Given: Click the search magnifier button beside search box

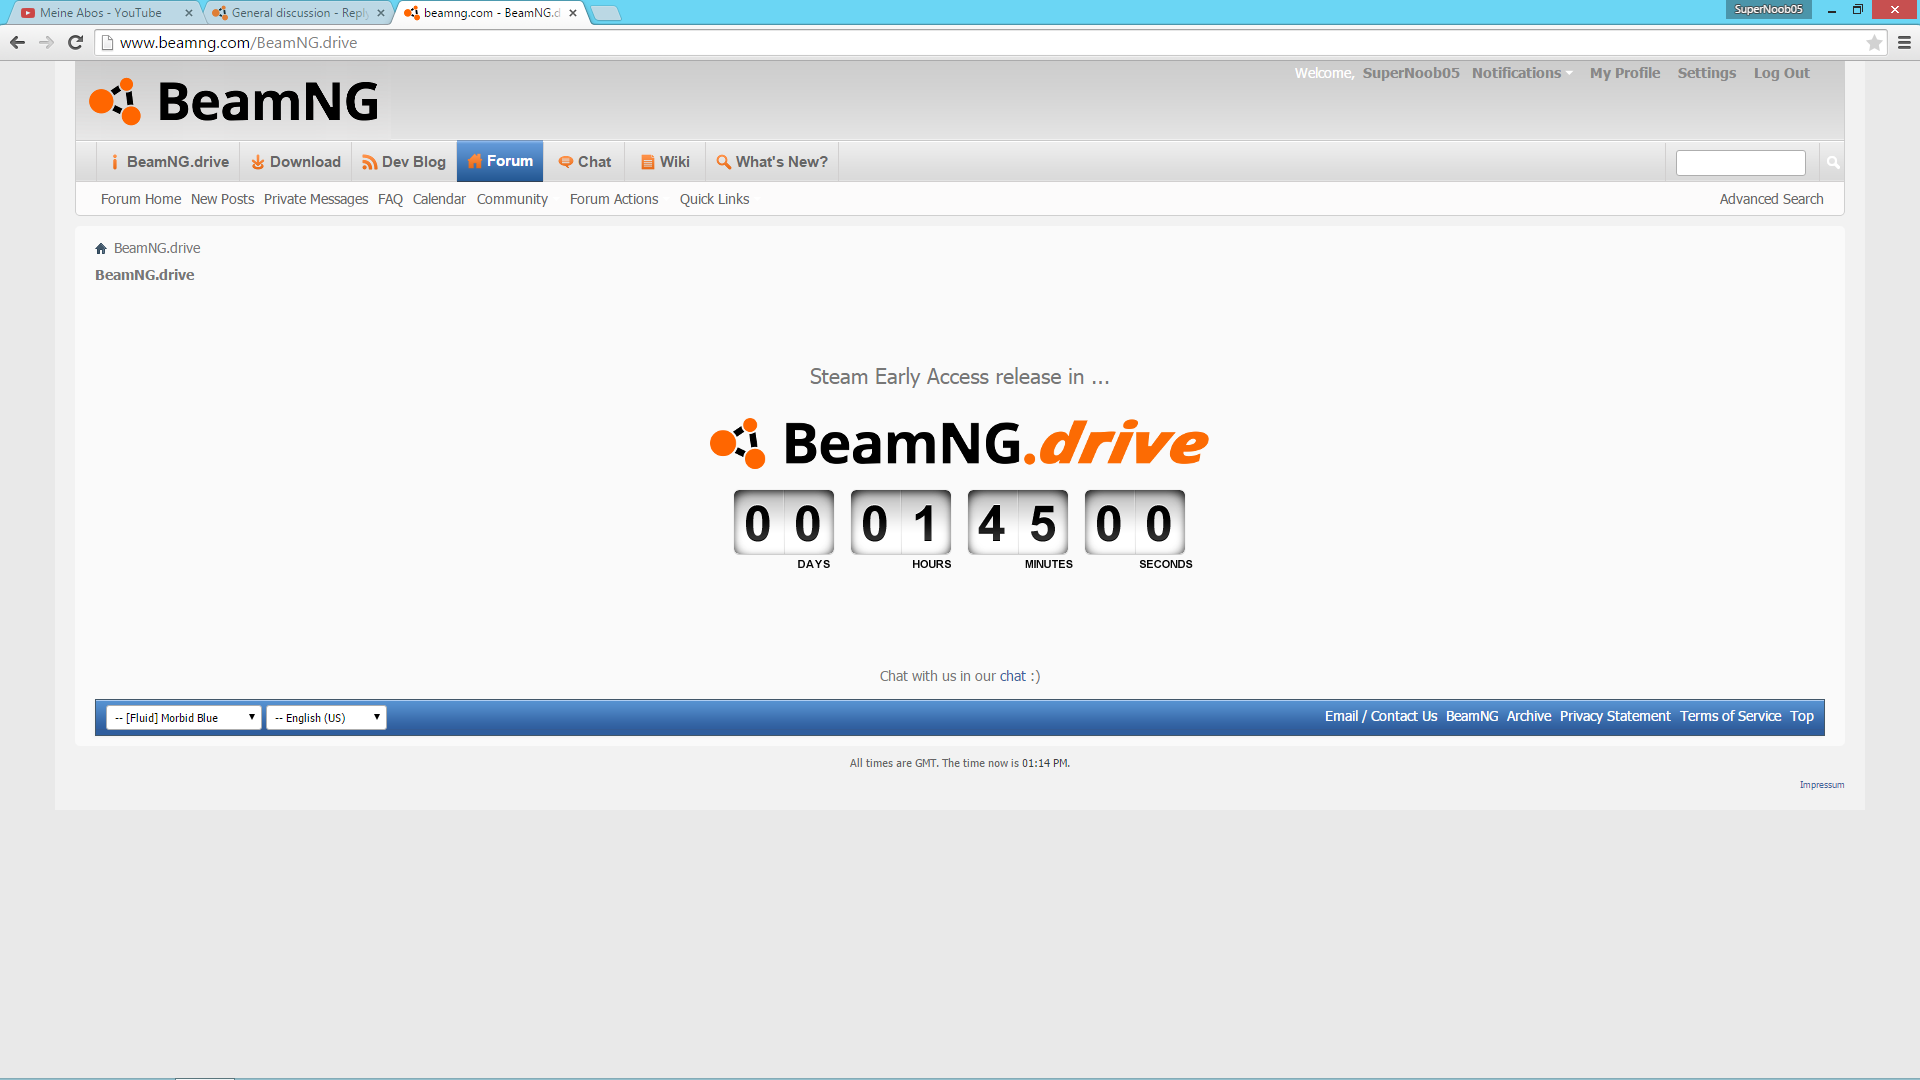Looking at the screenshot, I should point(1832,162).
